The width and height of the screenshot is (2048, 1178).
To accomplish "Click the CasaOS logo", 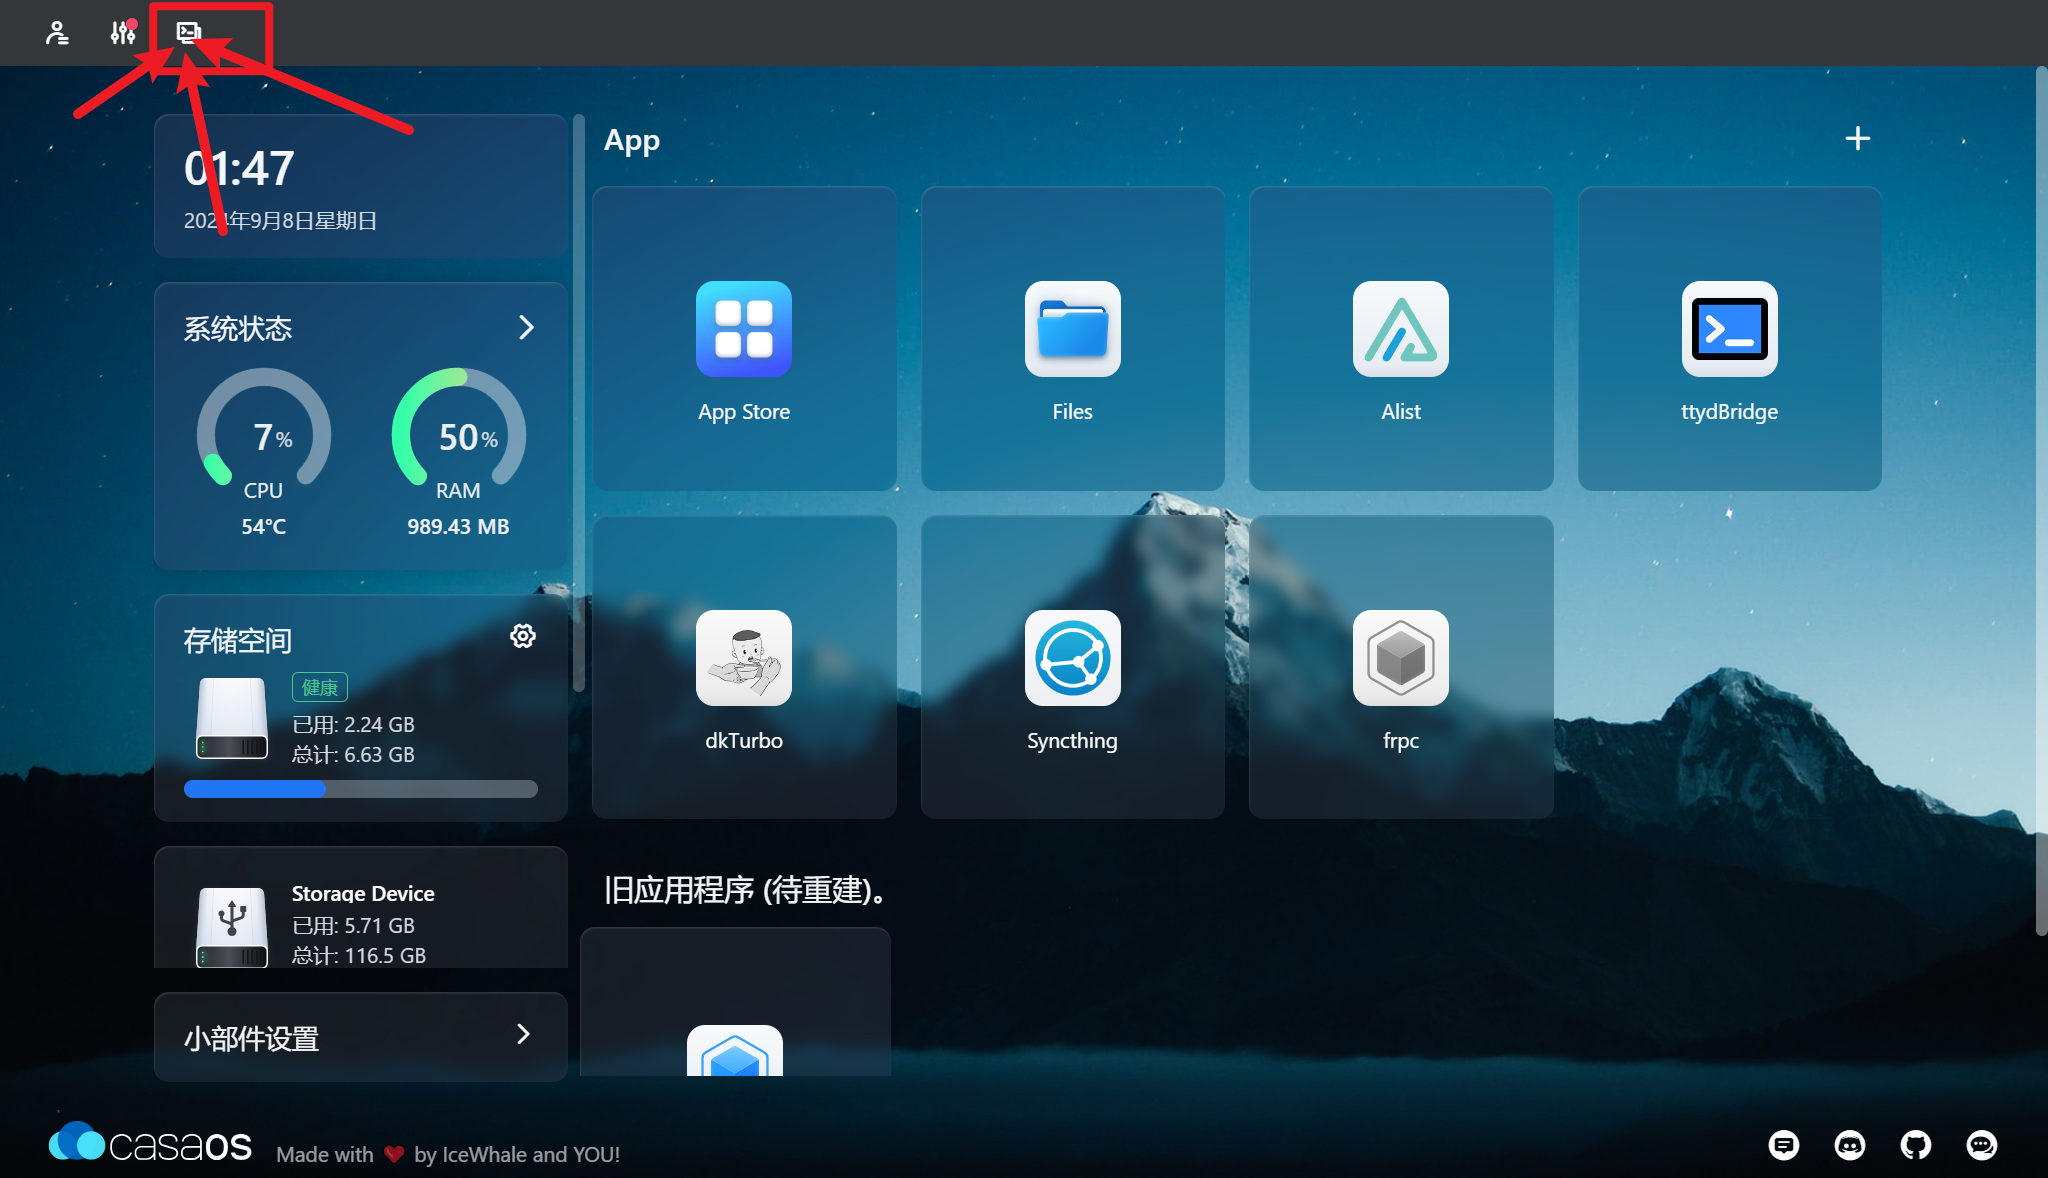I will click(150, 1143).
